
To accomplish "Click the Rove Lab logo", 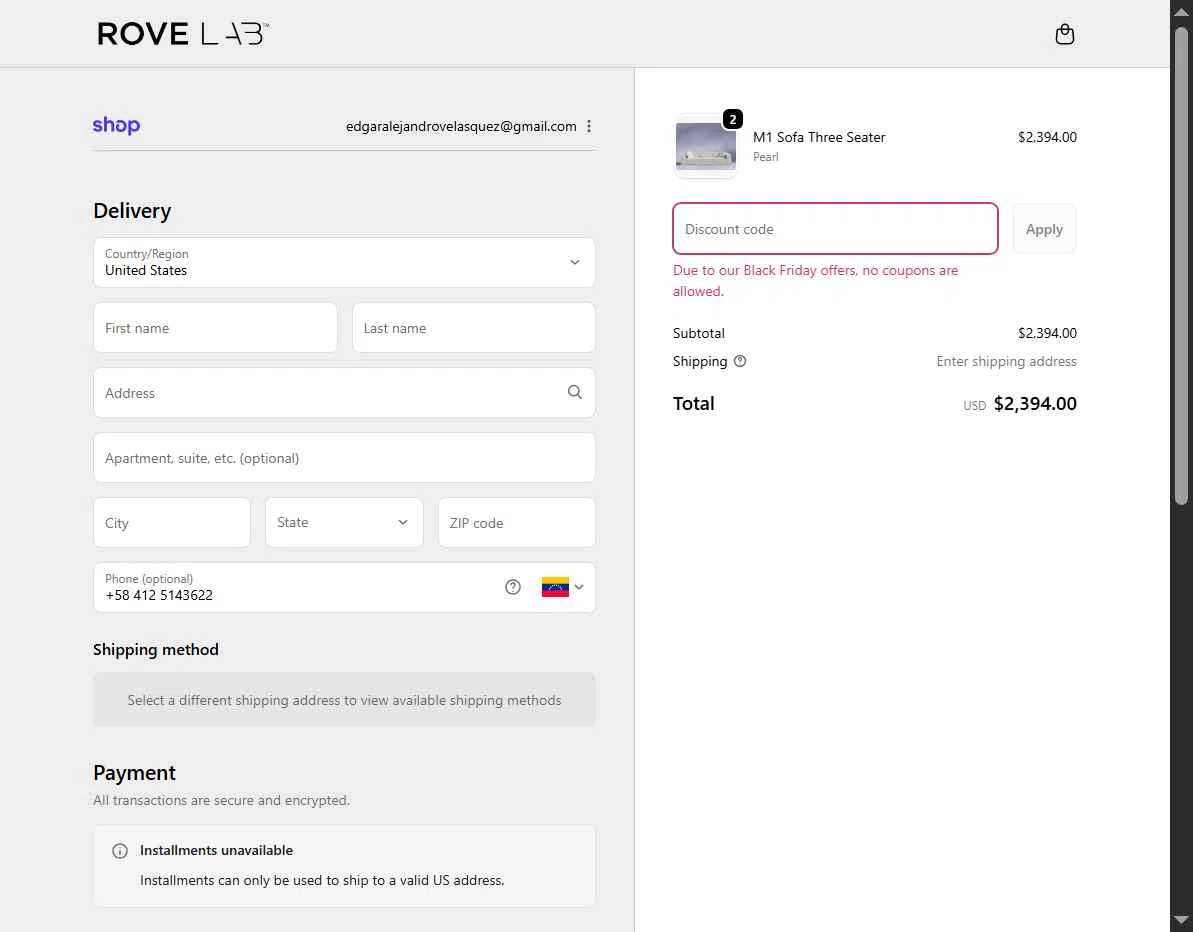I will (x=183, y=33).
